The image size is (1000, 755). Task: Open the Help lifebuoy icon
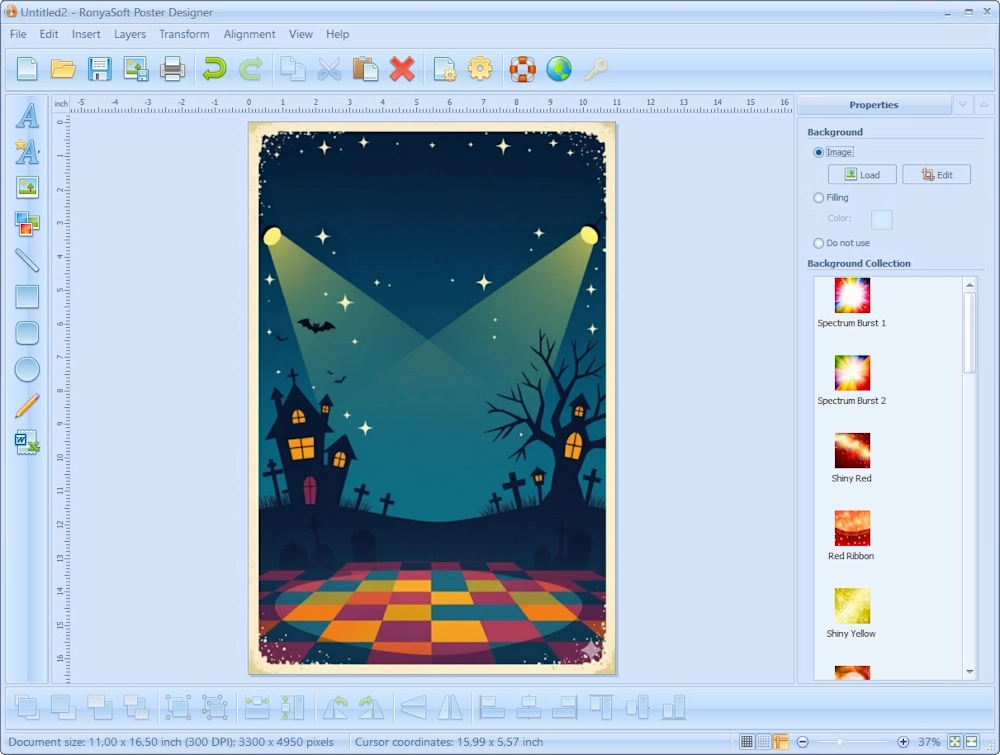[x=522, y=69]
